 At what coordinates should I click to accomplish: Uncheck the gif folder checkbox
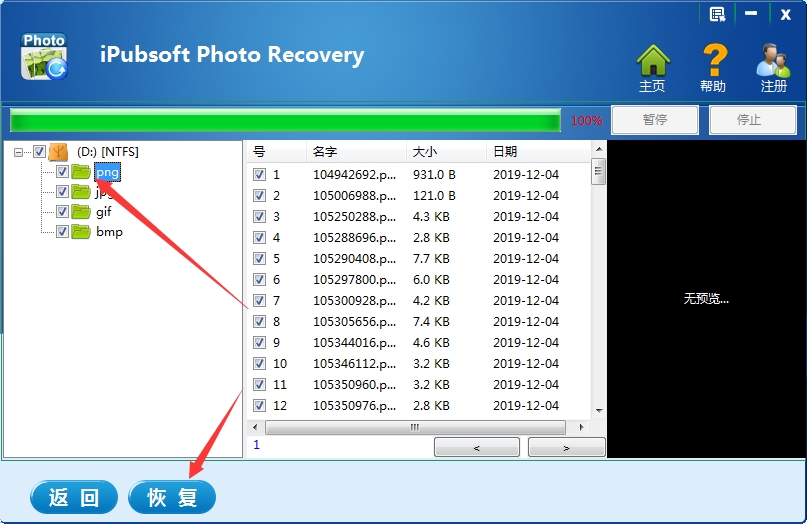[62, 212]
